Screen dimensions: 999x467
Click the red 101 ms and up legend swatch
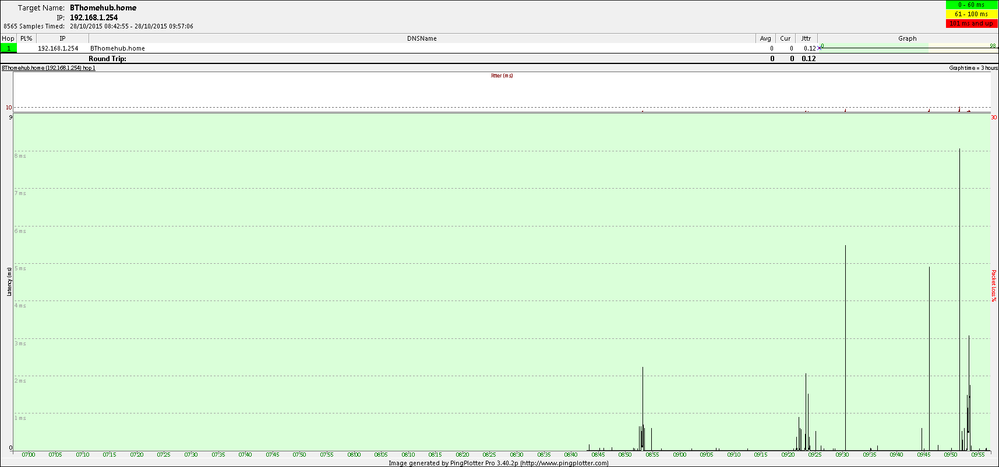click(x=972, y=24)
